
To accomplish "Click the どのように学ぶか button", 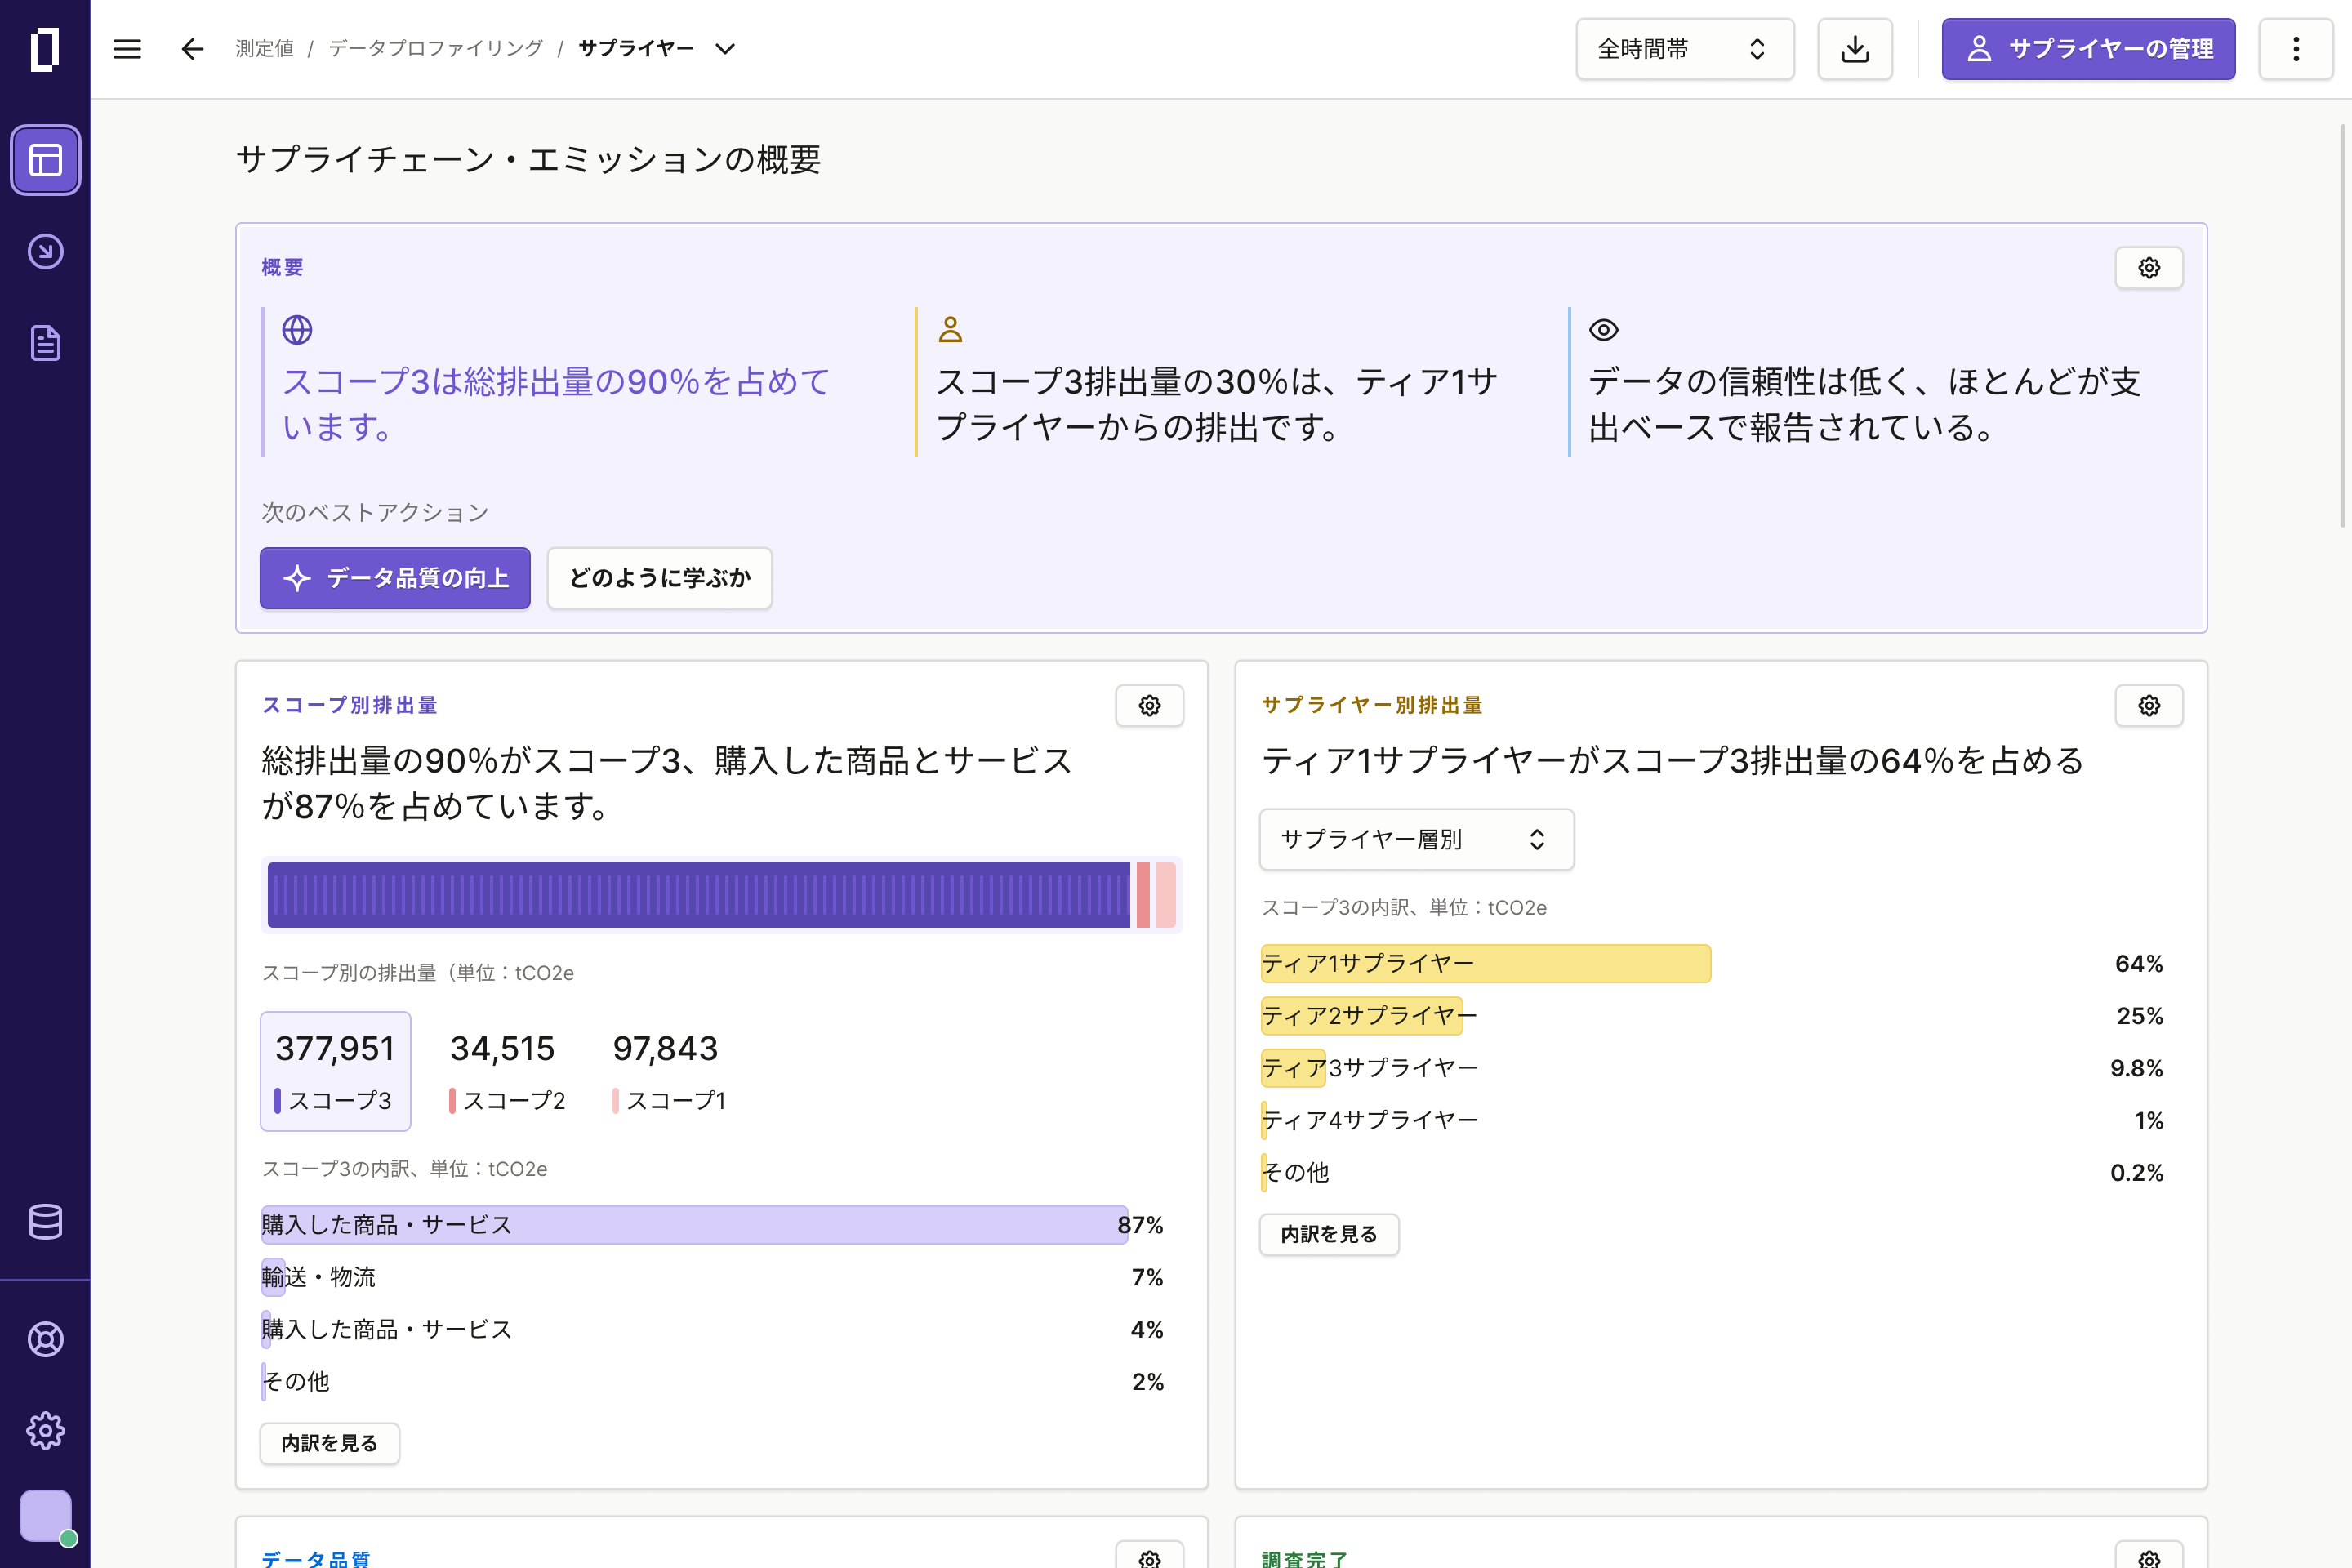I will coord(660,578).
